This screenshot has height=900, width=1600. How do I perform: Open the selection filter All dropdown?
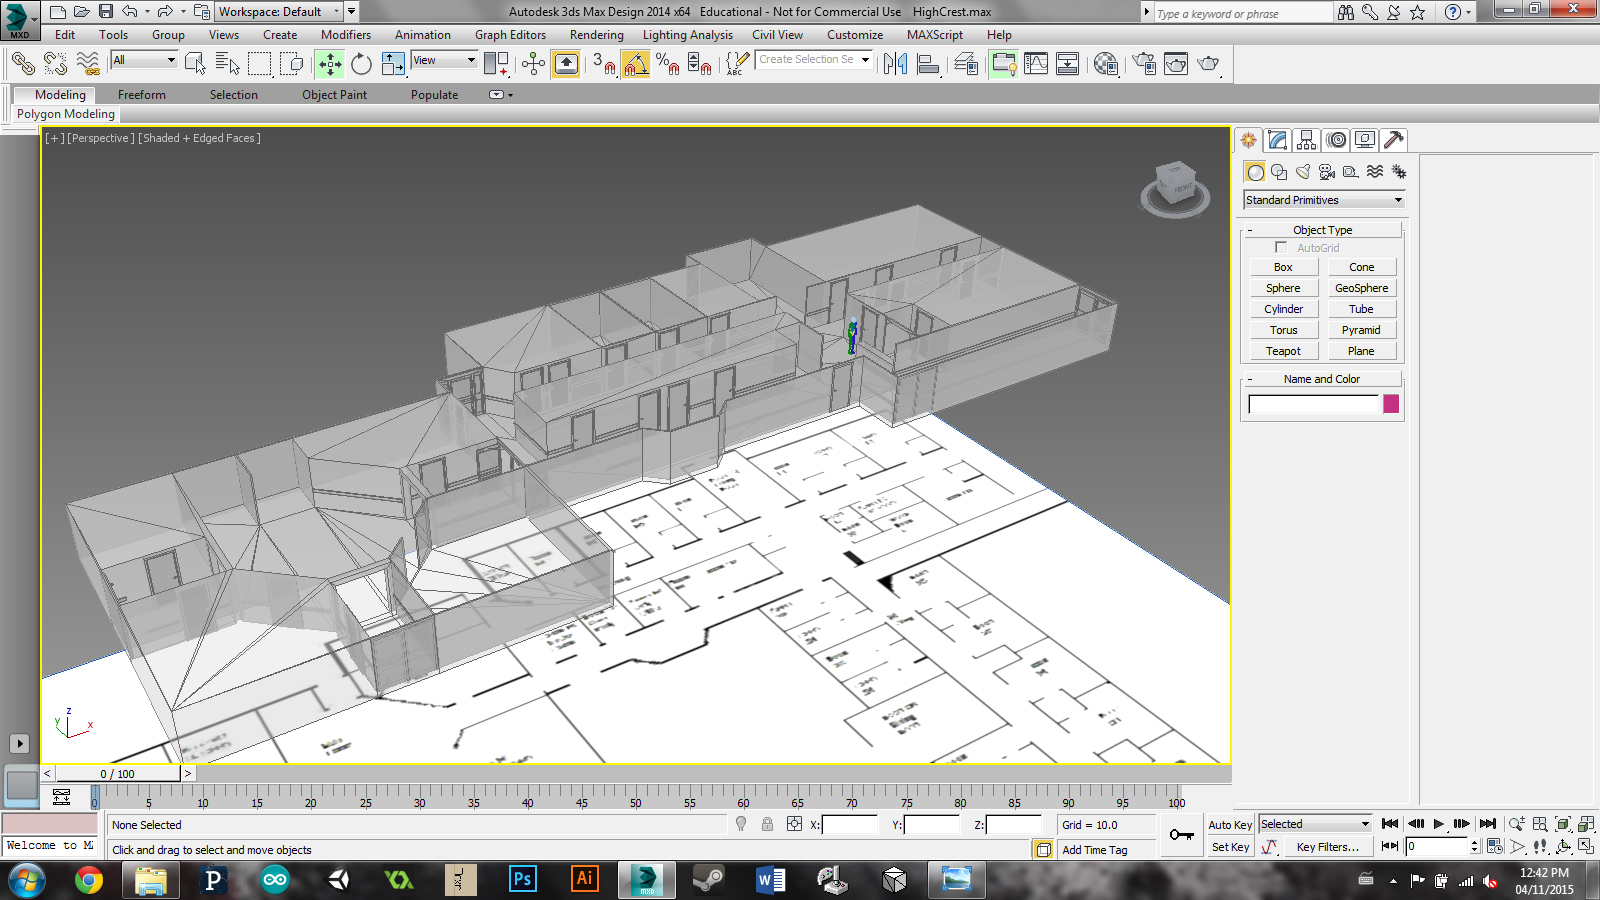[x=144, y=60]
